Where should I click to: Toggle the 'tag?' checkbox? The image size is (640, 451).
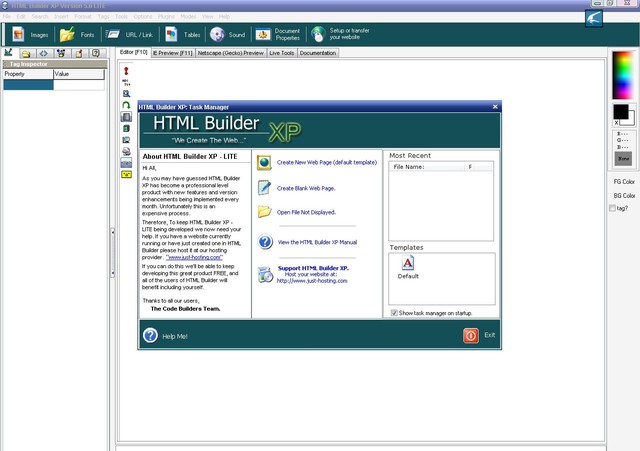coord(612,208)
